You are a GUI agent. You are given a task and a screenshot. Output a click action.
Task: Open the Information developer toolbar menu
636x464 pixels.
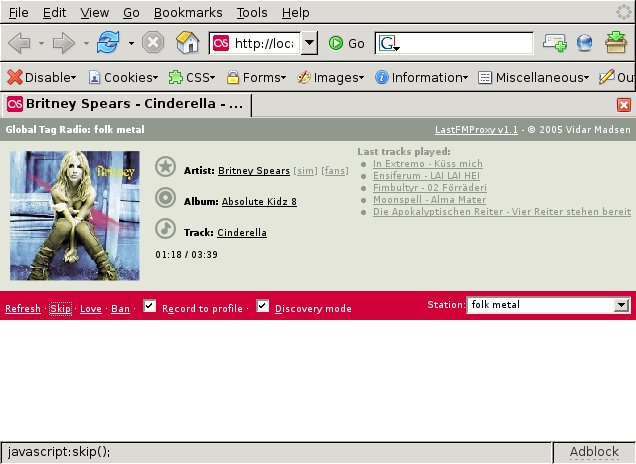pyautogui.click(x=421, y=77)
